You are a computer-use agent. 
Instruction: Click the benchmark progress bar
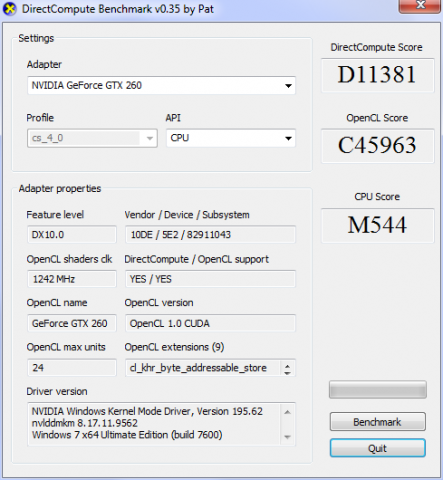pyautogui.click(x=378, y=390)
